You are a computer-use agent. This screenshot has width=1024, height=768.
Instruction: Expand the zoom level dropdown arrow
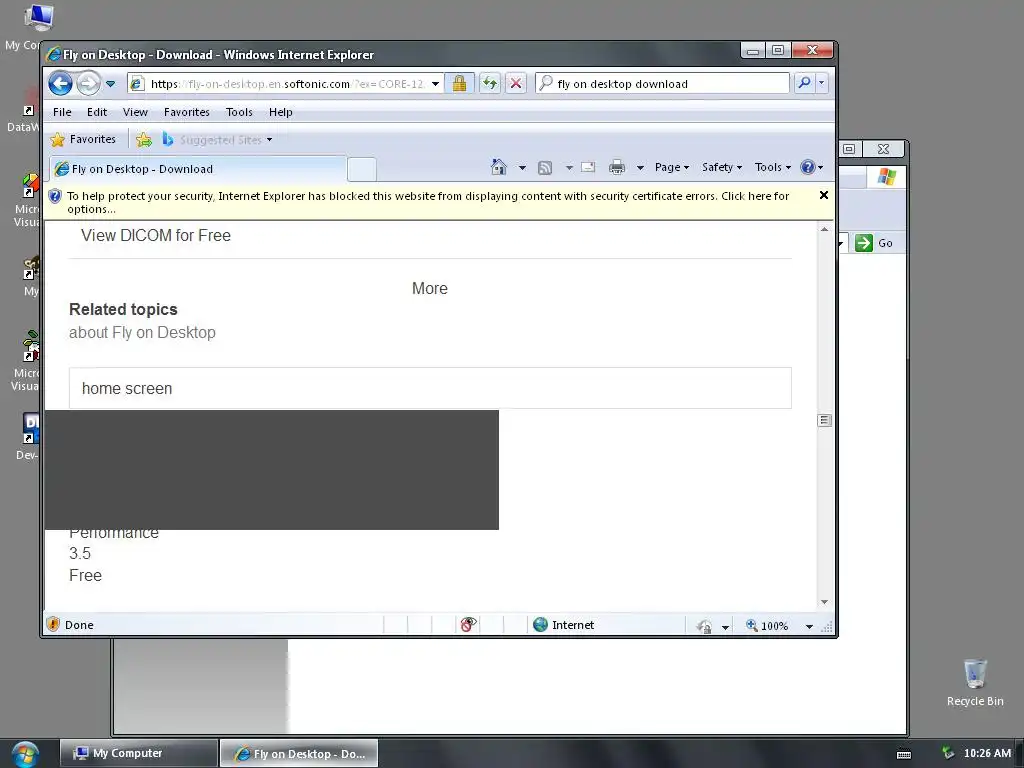pos(809,626)
